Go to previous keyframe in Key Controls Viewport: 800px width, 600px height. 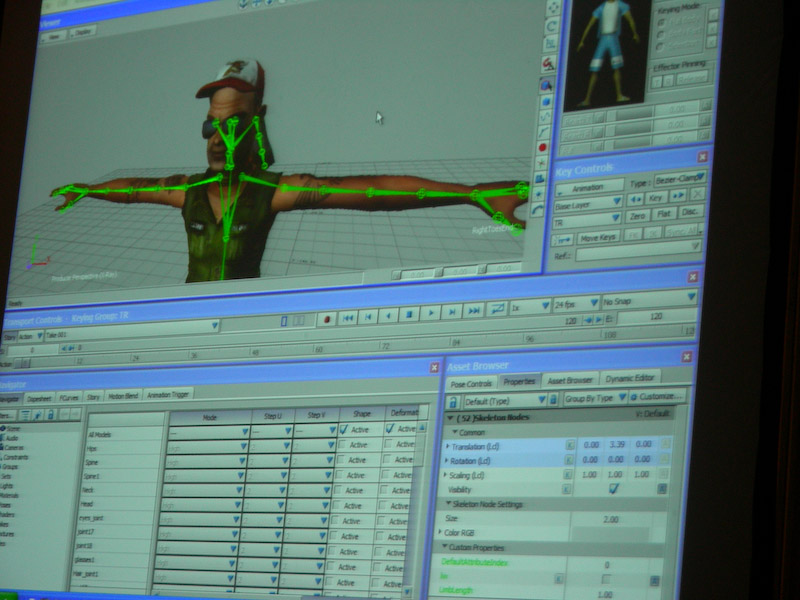click(x=635, y=198)
